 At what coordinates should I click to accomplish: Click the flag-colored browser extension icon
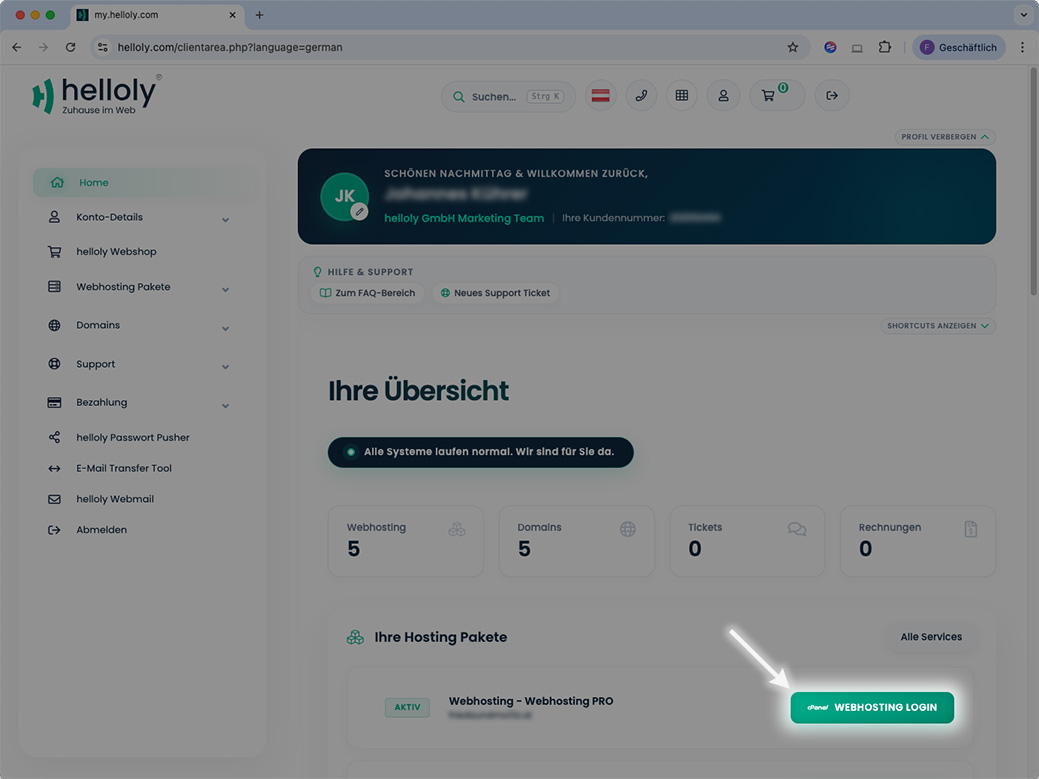pyautogui.click(x=830, y=47)
